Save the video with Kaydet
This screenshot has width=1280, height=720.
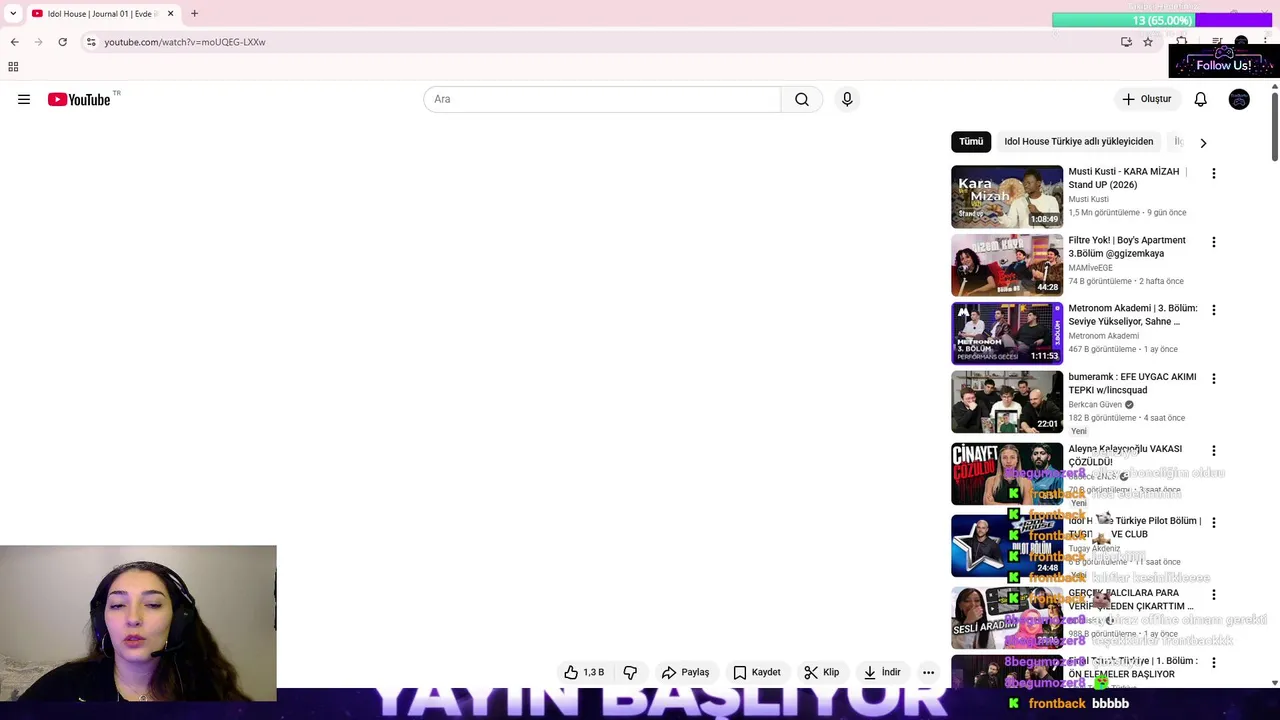coord(757,672)
